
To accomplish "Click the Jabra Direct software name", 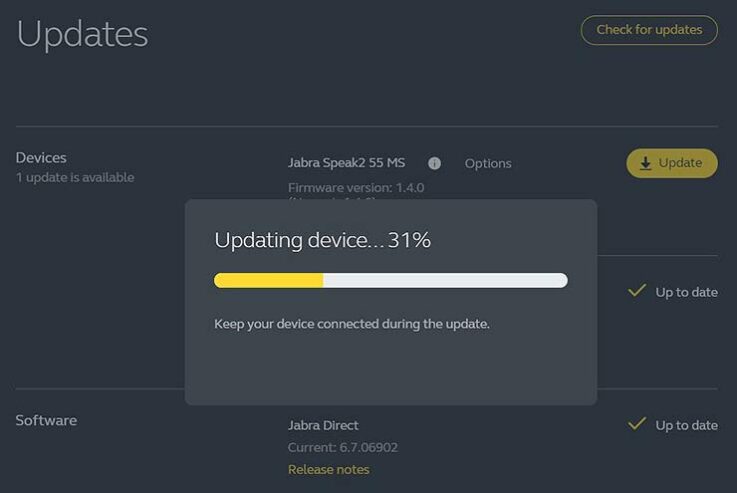I will click(x=323, y=425).
